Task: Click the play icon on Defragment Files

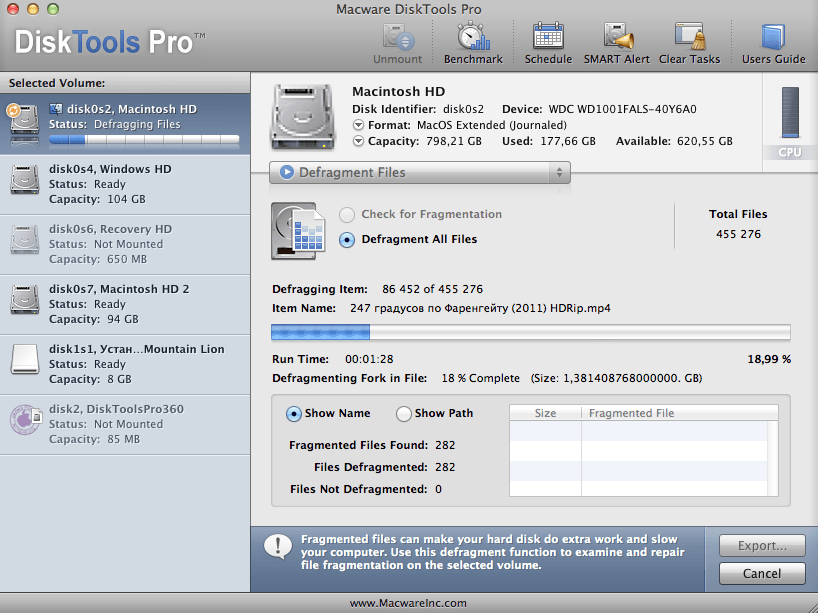Action: tap(286, 172)
